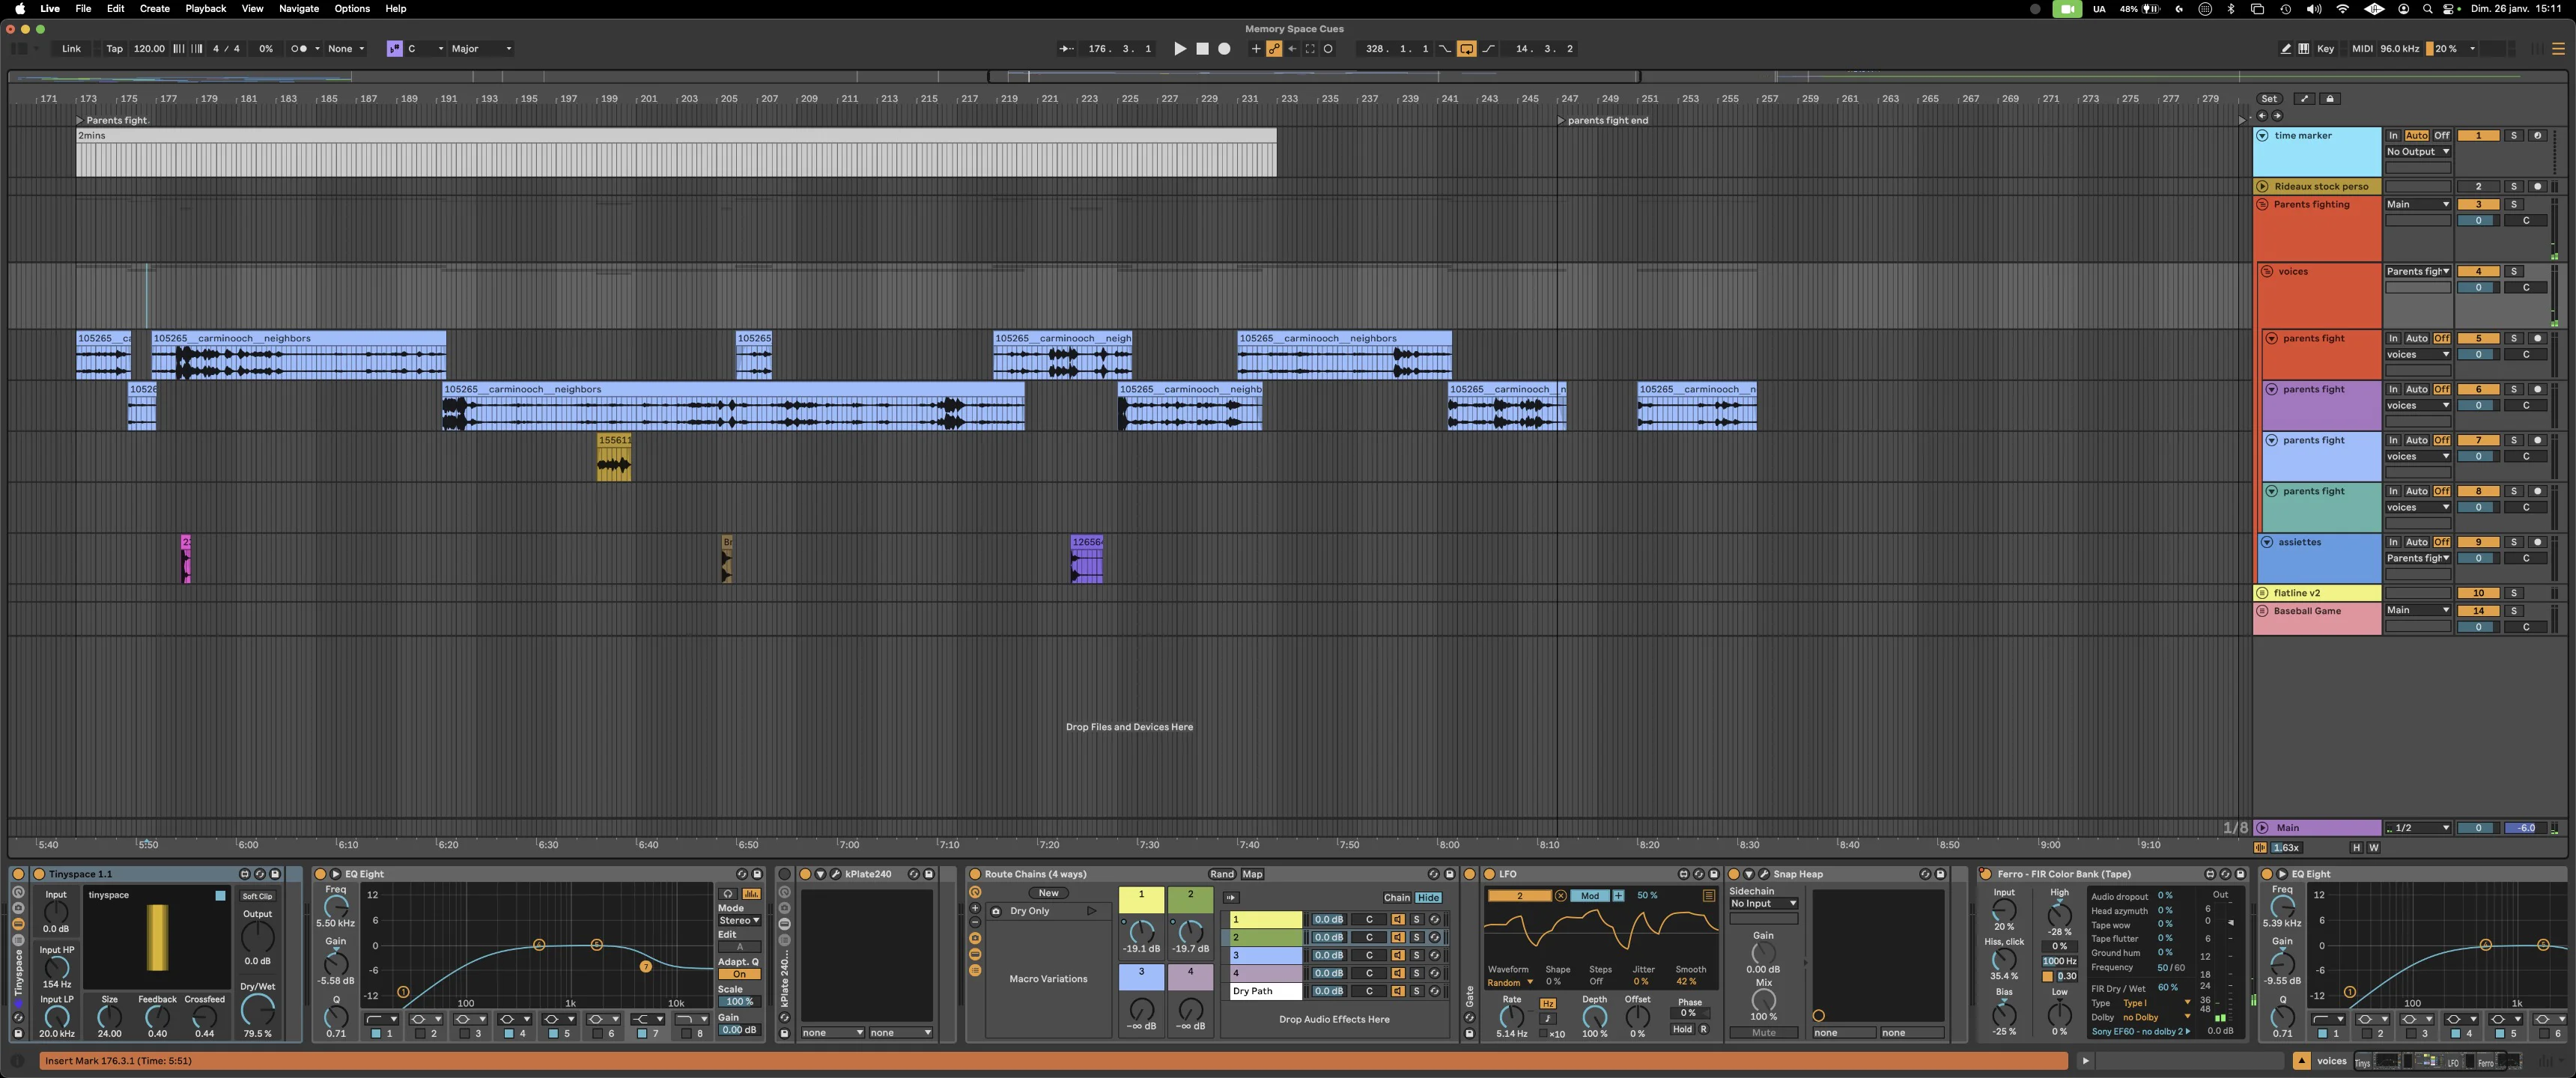Click the Follow playback icon
Image resolution: width=2576 pixels, height=1078 pixels.
click(x=1067, y=48)
